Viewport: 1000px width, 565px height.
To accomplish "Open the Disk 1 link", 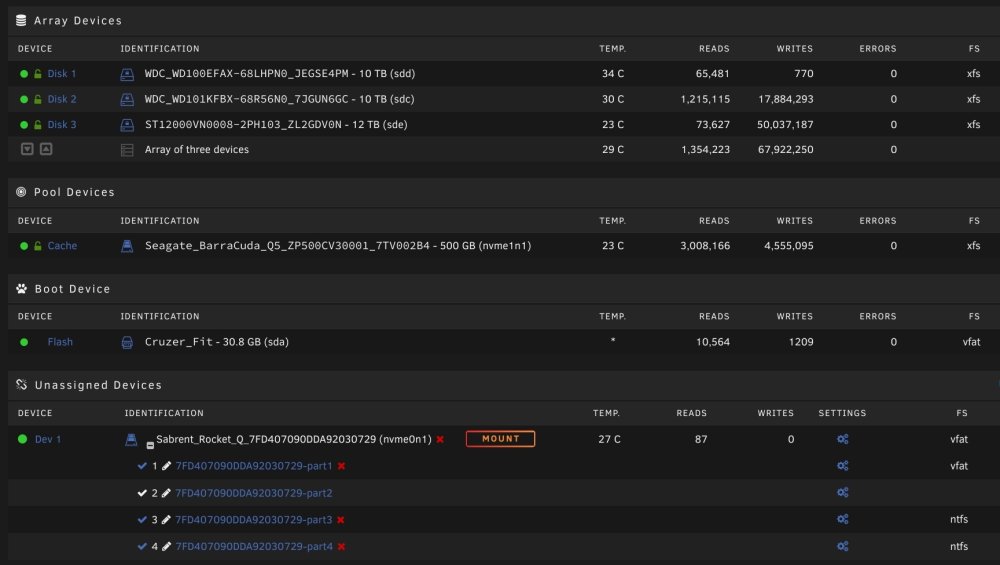I will (x=62, y=74).
